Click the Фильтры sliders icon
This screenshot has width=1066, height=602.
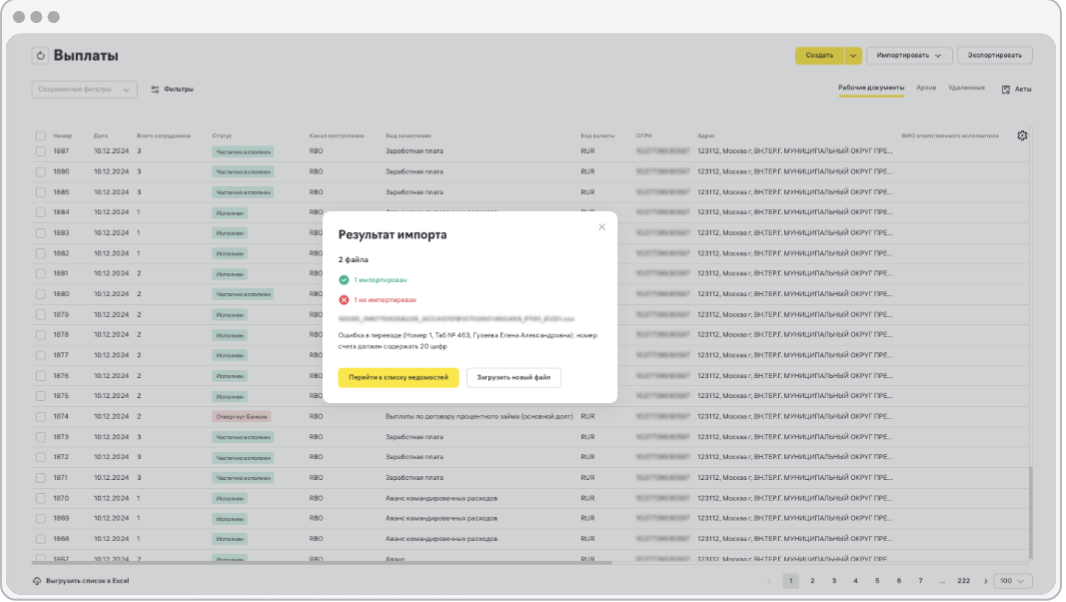tap(155, 90)
